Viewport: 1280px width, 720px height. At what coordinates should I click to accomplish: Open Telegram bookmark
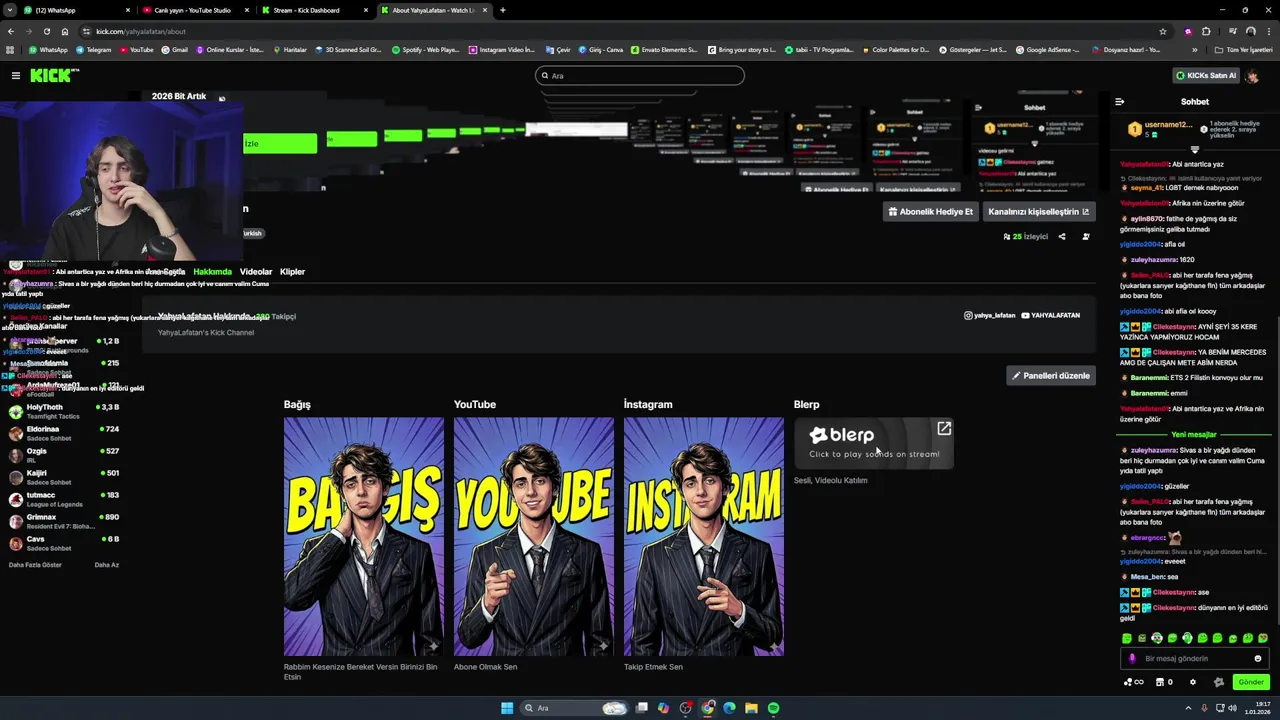(93, 49)
